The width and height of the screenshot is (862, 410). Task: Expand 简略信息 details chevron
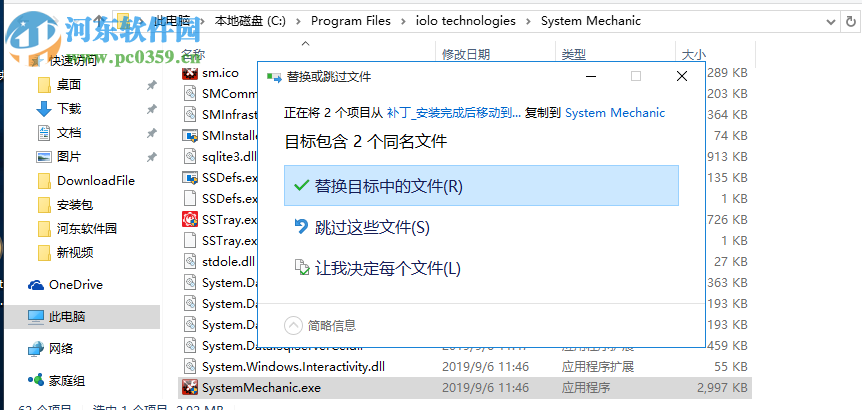pos(293,324)
